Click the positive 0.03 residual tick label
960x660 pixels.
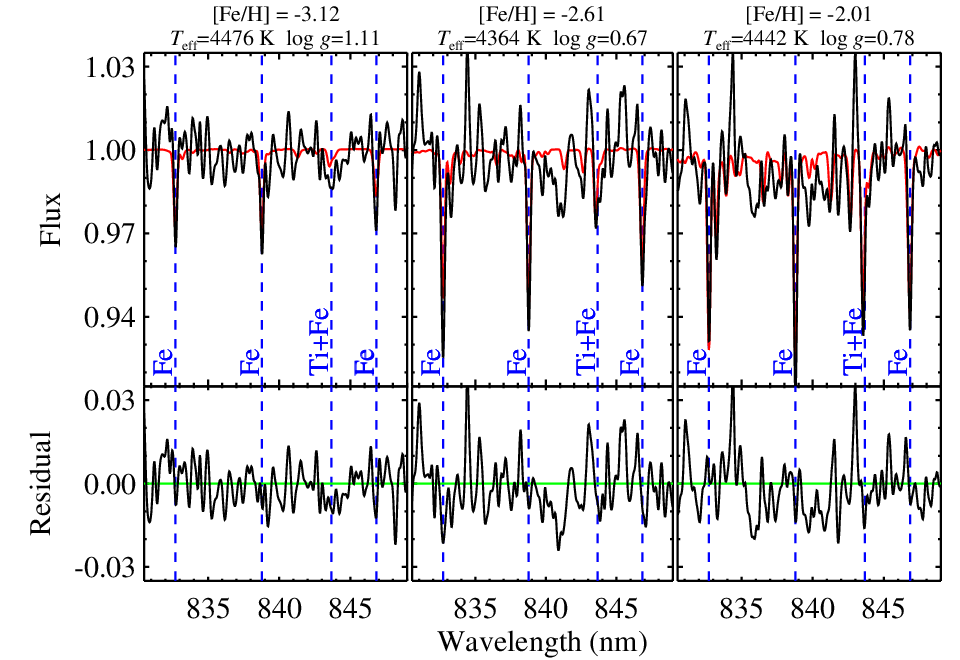coord(110,400)
